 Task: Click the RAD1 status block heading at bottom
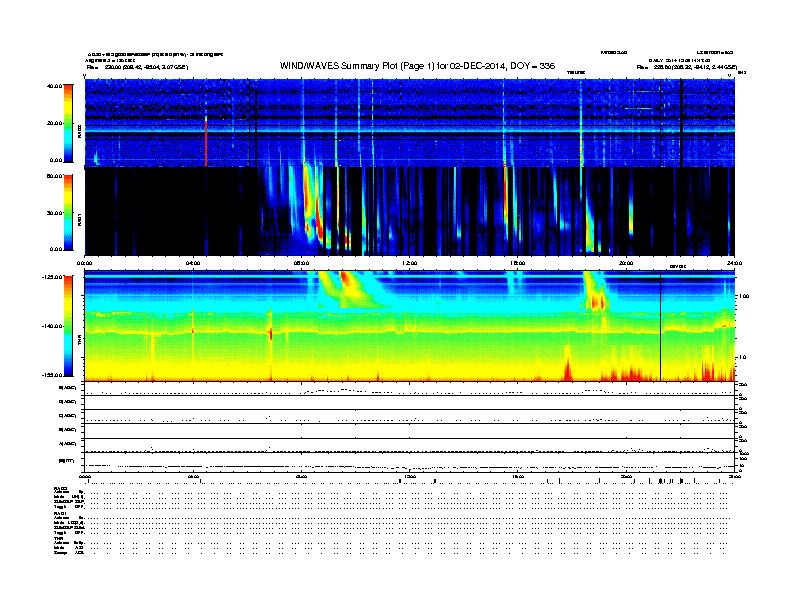(x=61, y=514)
